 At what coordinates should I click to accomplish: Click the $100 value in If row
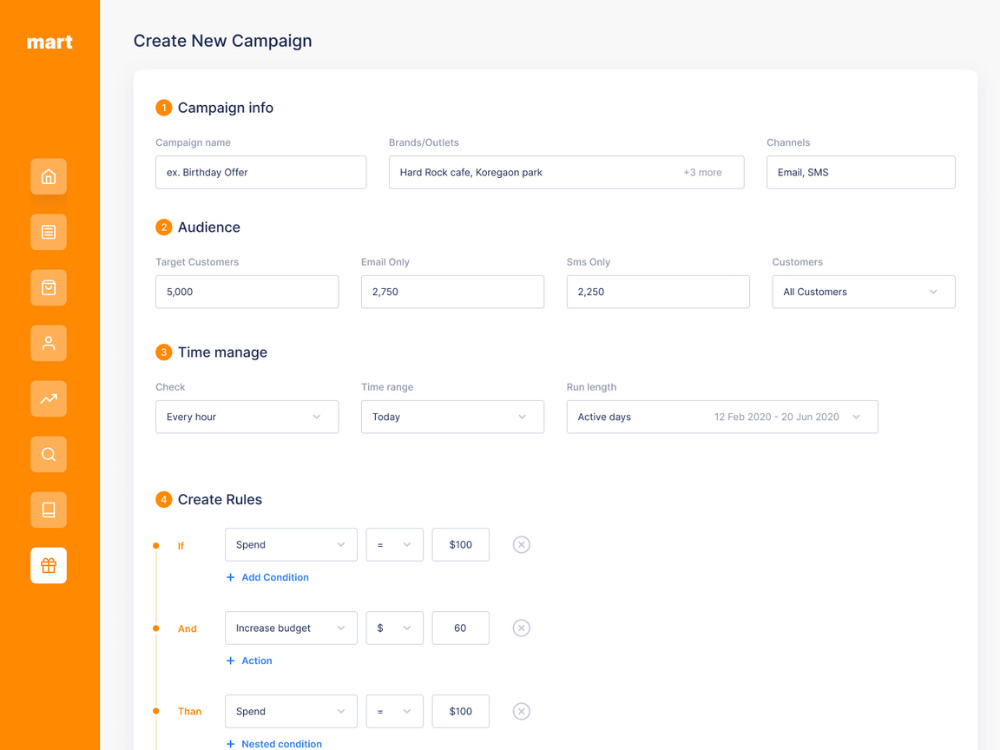point(460,545)
